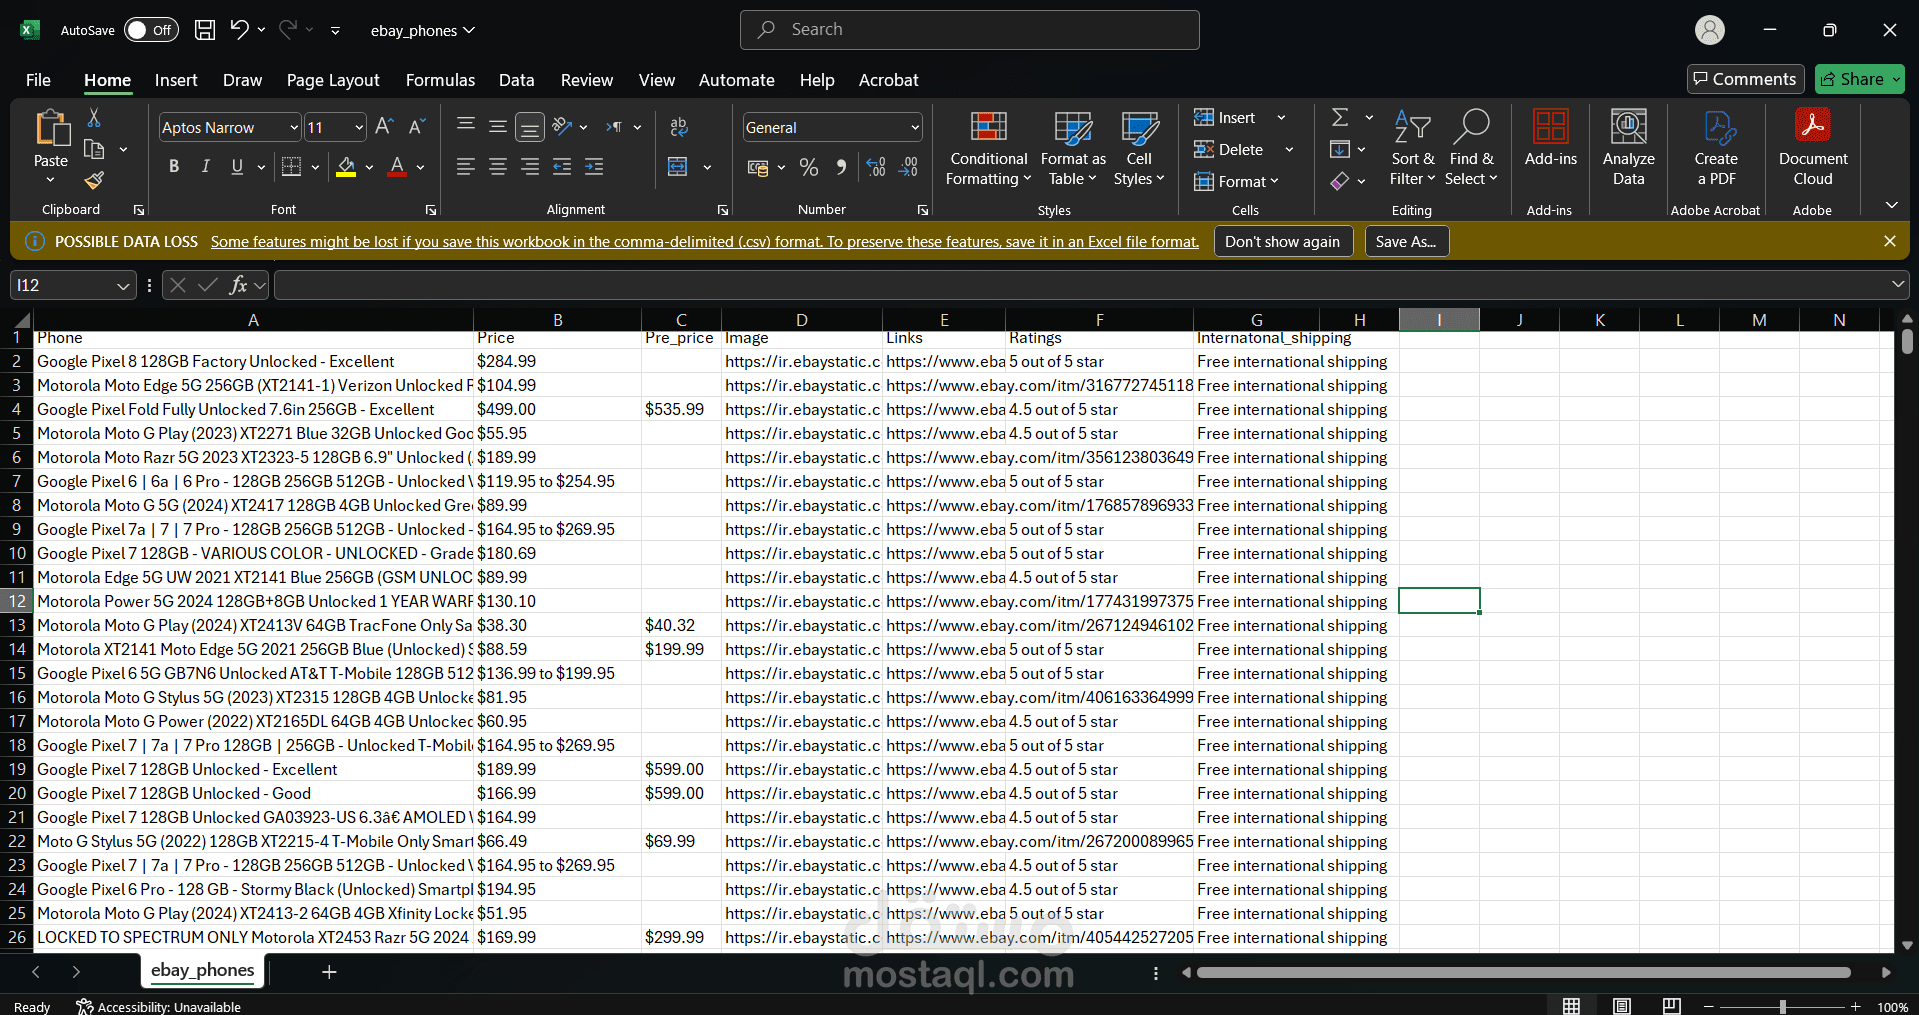Open the Formulas ribbon tab

pyautogui.click(x=440, y=80)
